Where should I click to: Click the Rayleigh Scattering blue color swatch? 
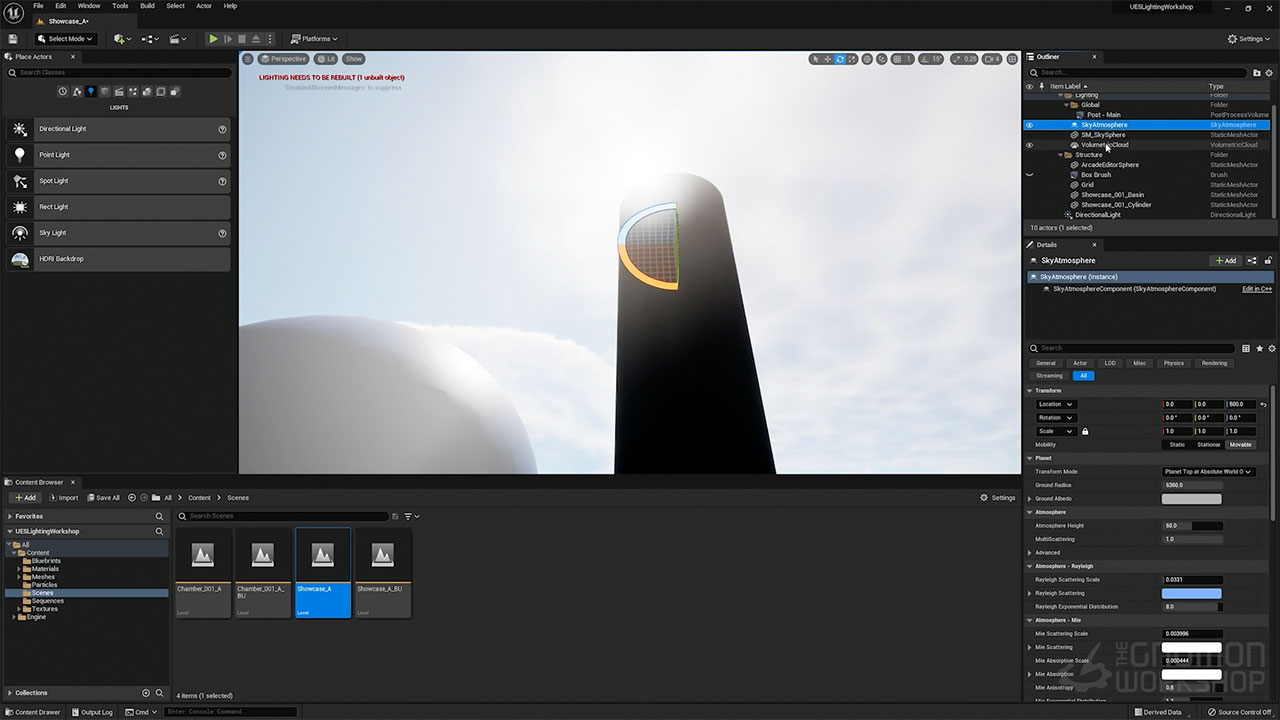click(1191, 593)
